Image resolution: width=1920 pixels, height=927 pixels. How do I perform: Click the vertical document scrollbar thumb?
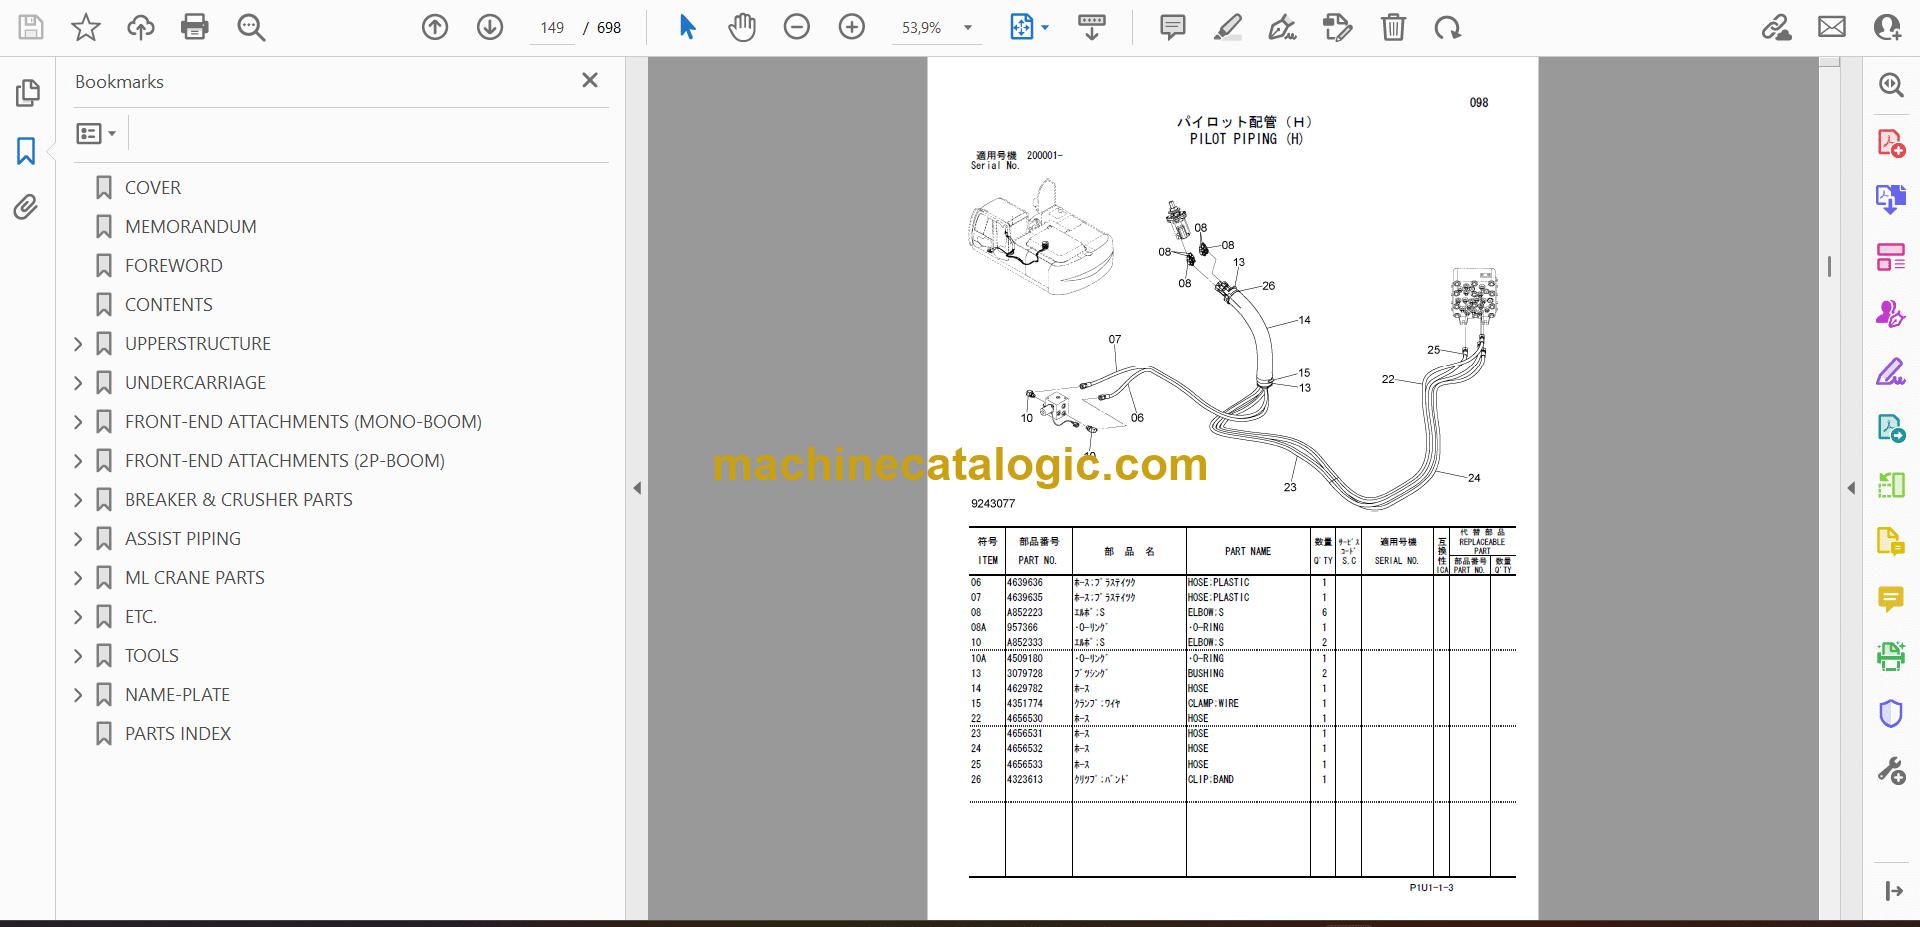1829,266
